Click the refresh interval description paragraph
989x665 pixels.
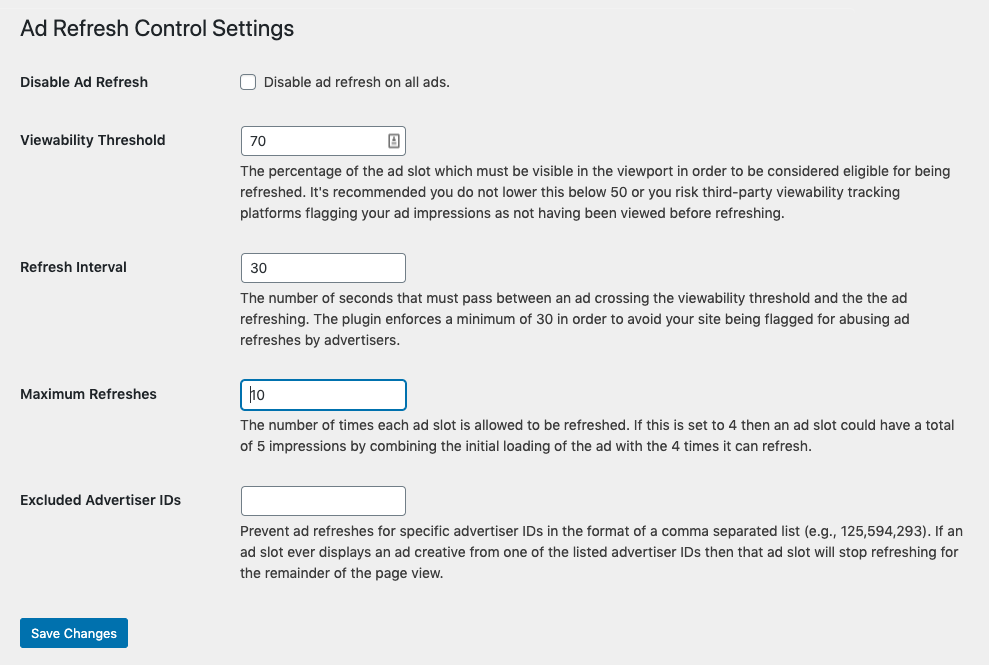(575, 319)
